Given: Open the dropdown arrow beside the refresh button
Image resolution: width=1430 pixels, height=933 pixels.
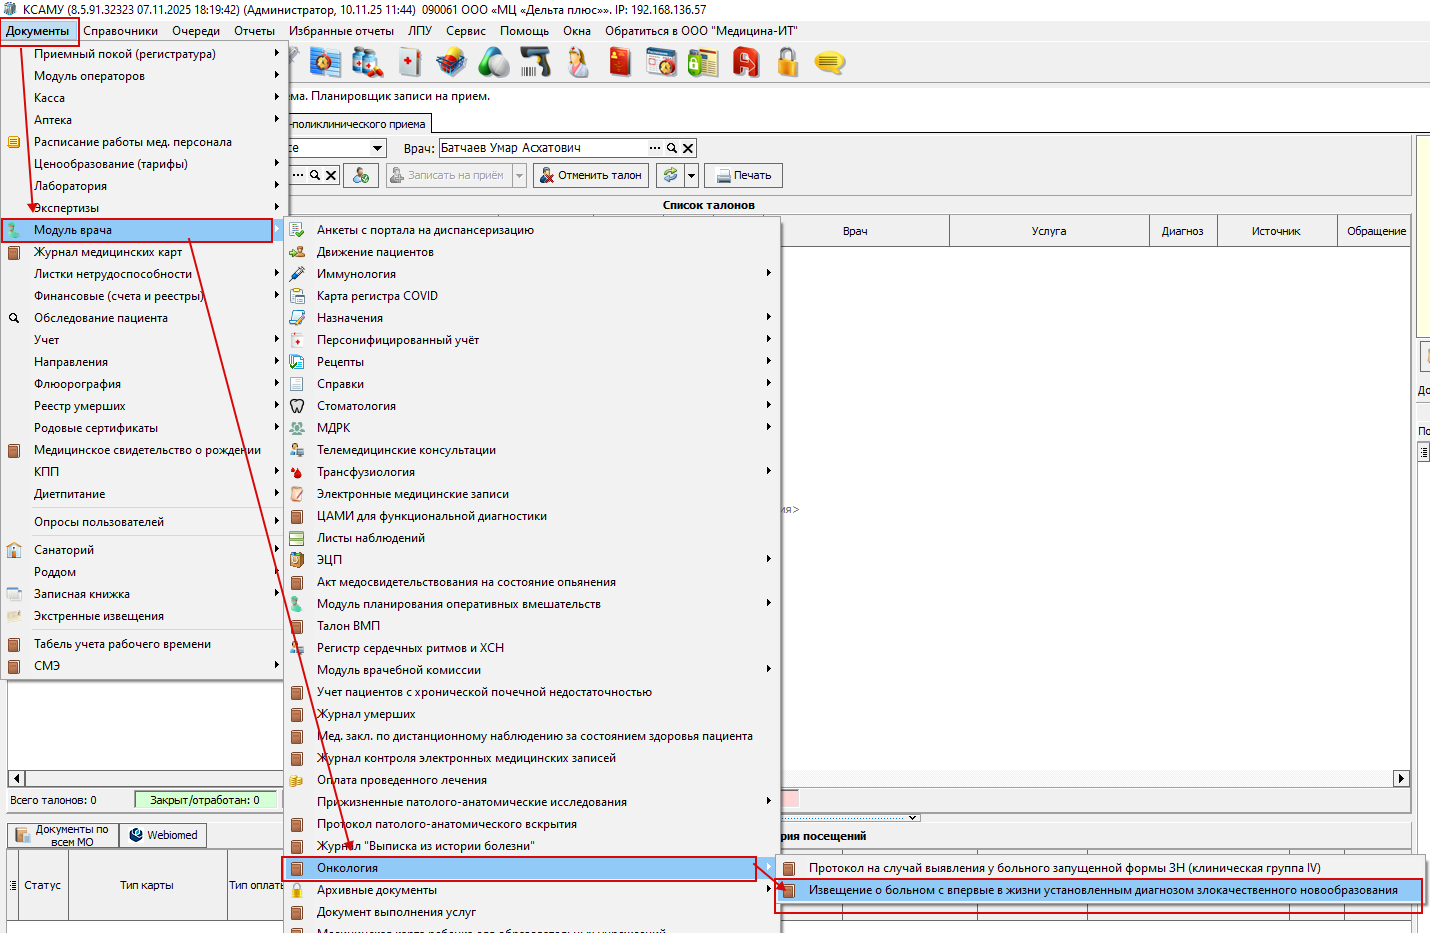Looking at the screenshot, I should pyautogui.click(x=691, y=175).
